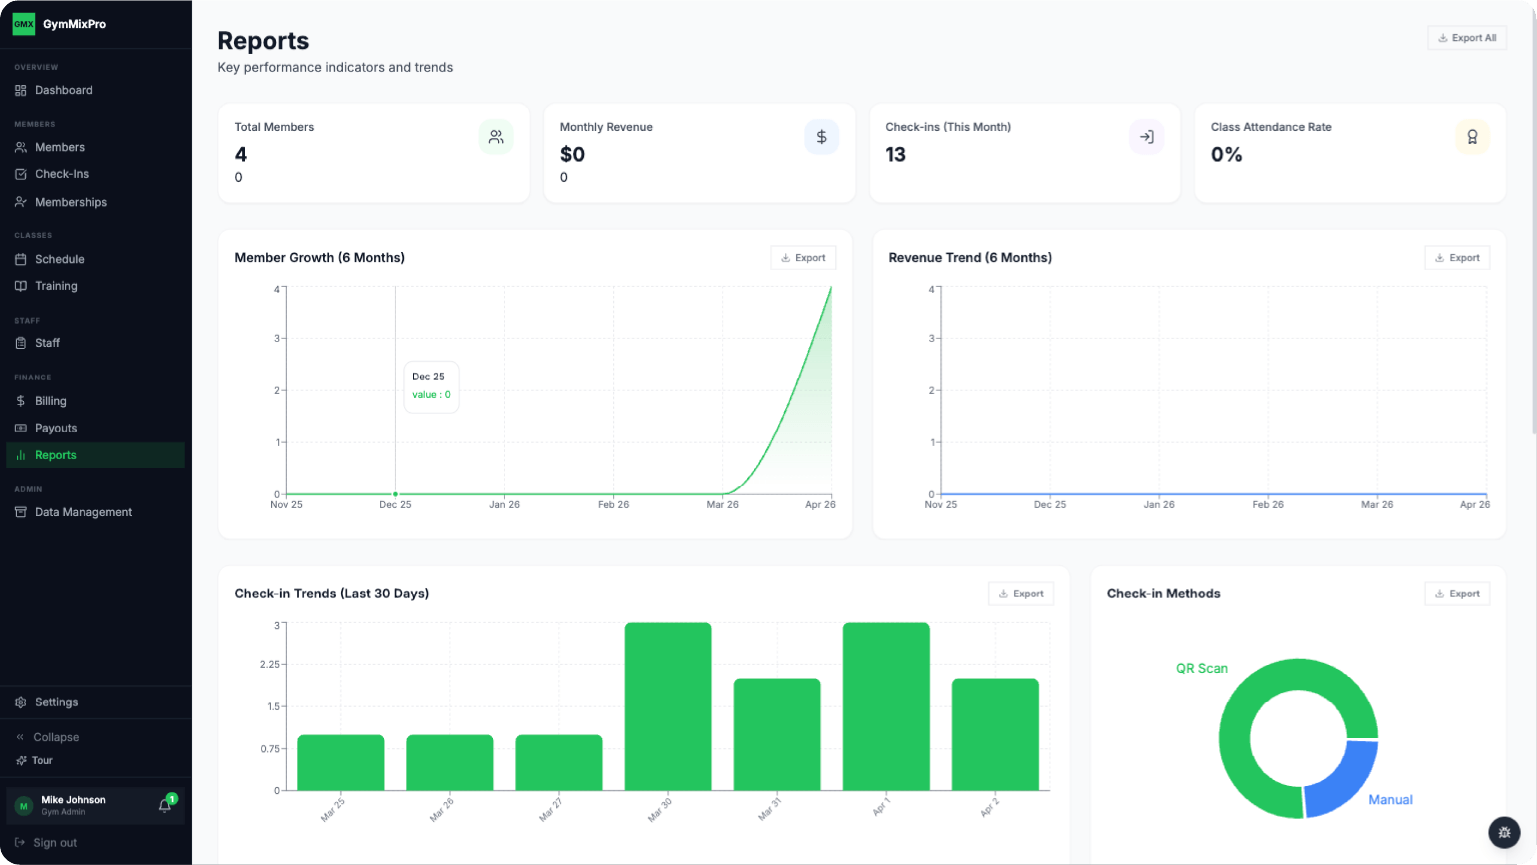The height and width of the screenshot is (865, 1537).
Task: Open the Members page
Action: 58,147
